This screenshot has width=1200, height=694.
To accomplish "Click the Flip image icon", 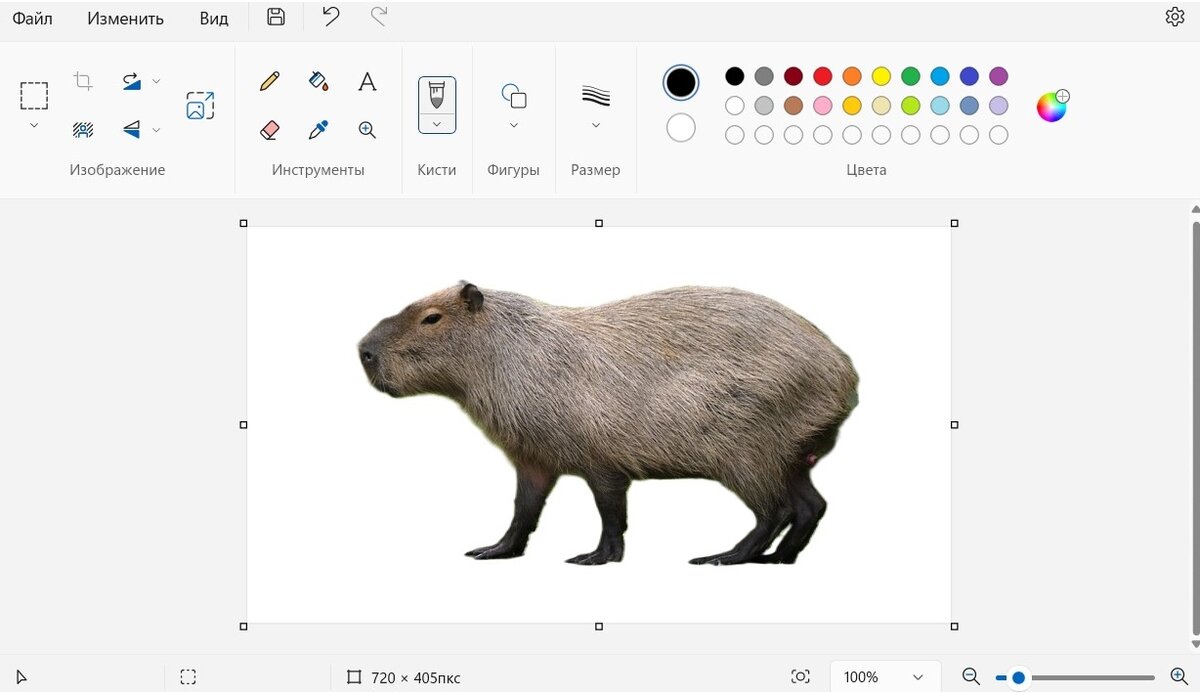I will tap(132, 129).
